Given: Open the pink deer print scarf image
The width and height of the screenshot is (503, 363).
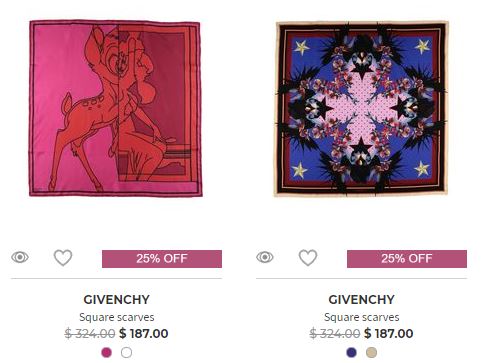Looking at the screenshot, I should click(x=116, y=109).
